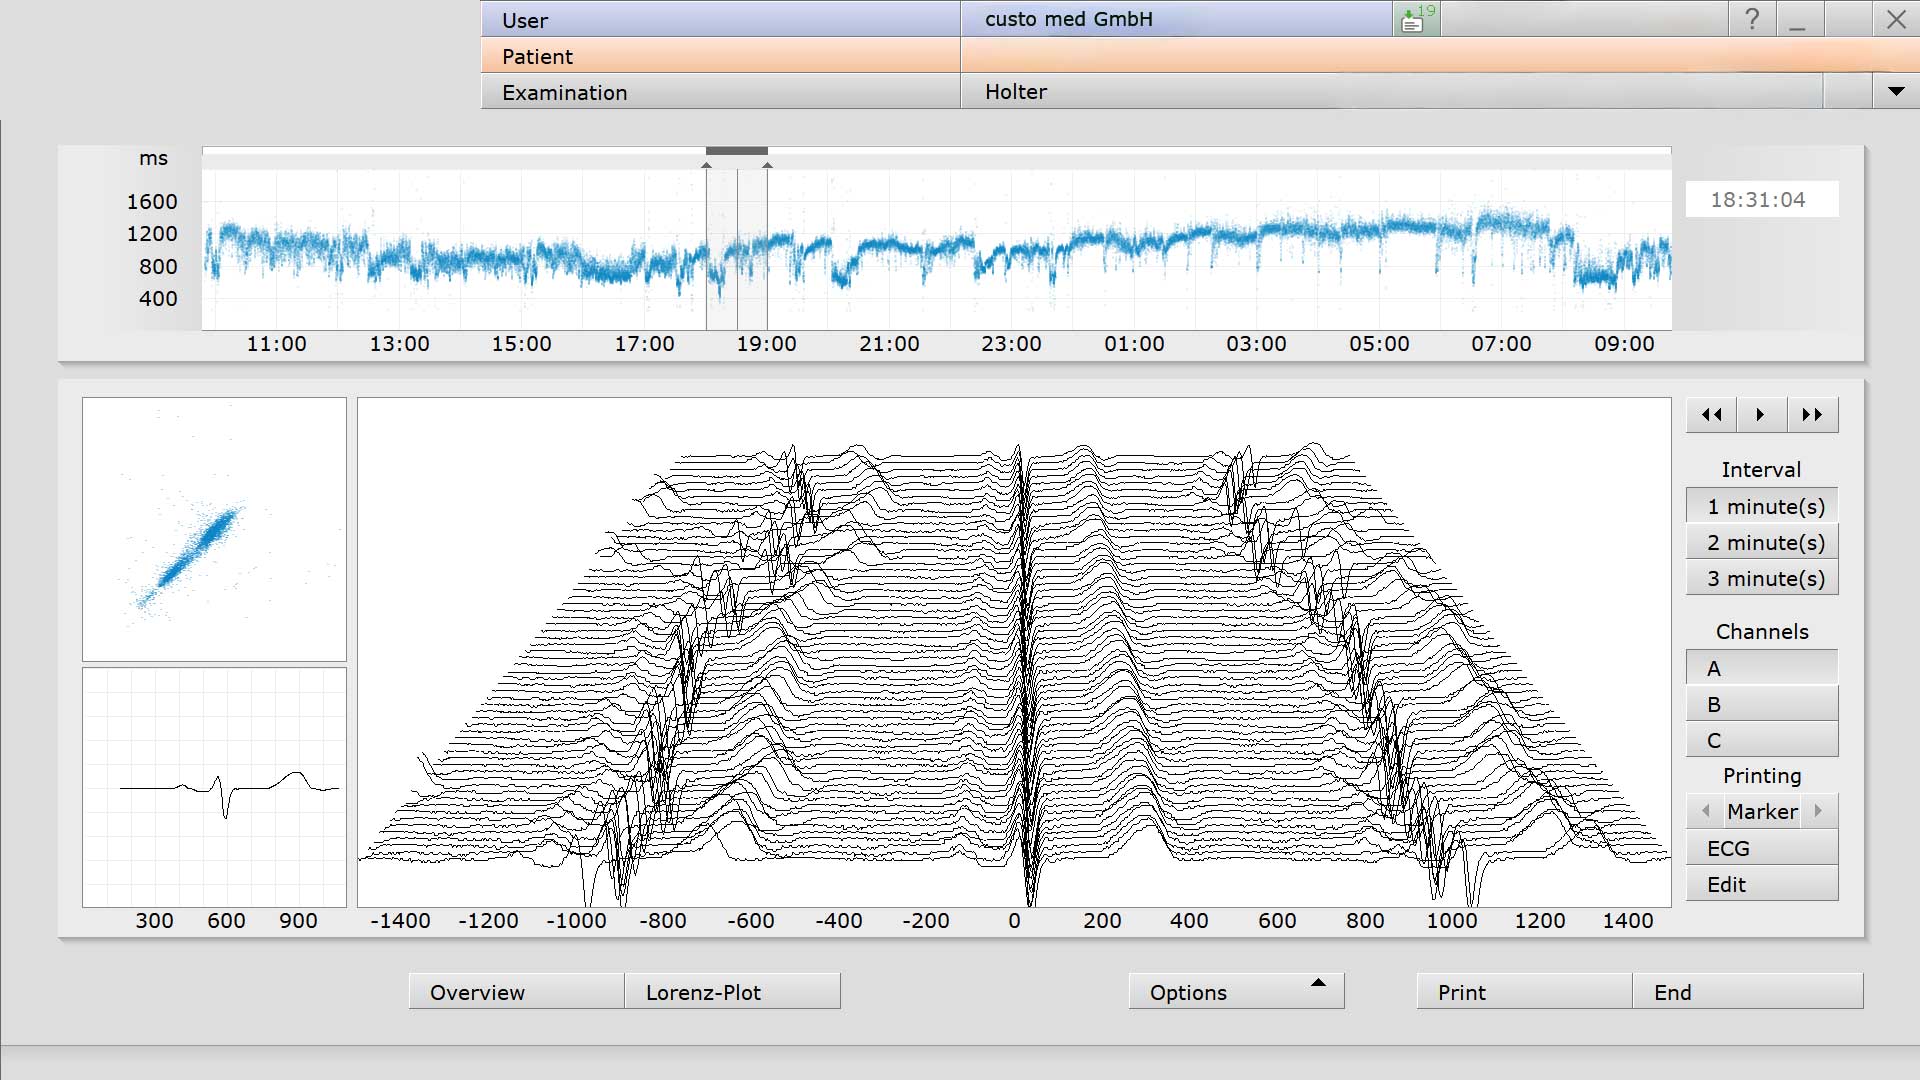
Task: Click the Print button
Action: pos(1525,992)
